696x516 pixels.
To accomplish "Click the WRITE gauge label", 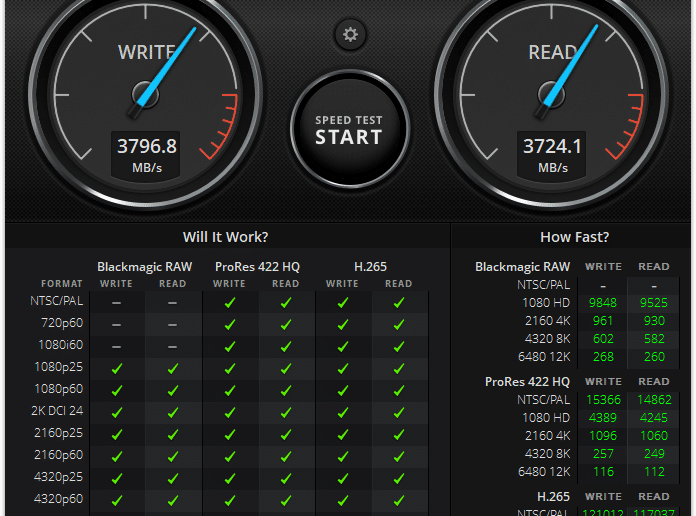I will 146,52.
